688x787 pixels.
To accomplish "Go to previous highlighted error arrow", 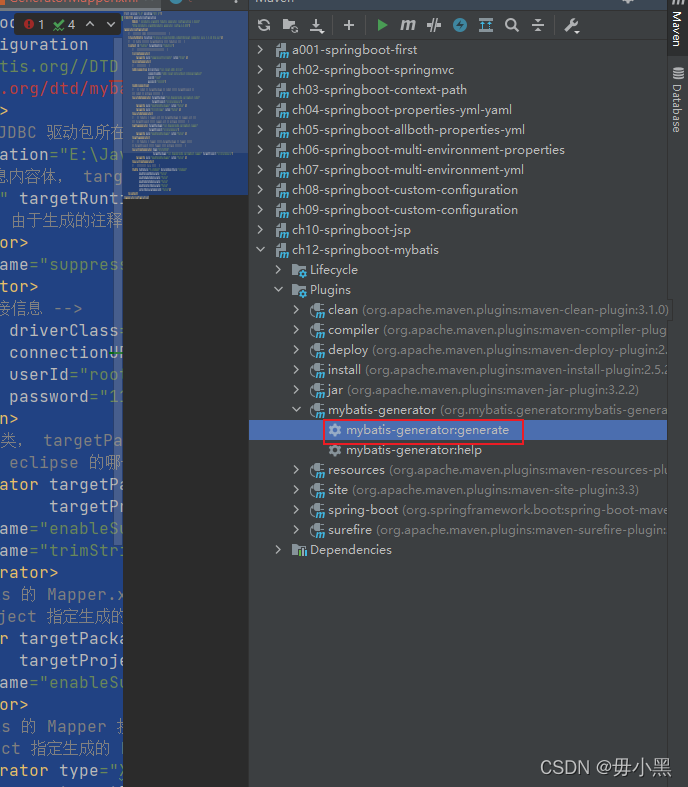I will point(90,24).
